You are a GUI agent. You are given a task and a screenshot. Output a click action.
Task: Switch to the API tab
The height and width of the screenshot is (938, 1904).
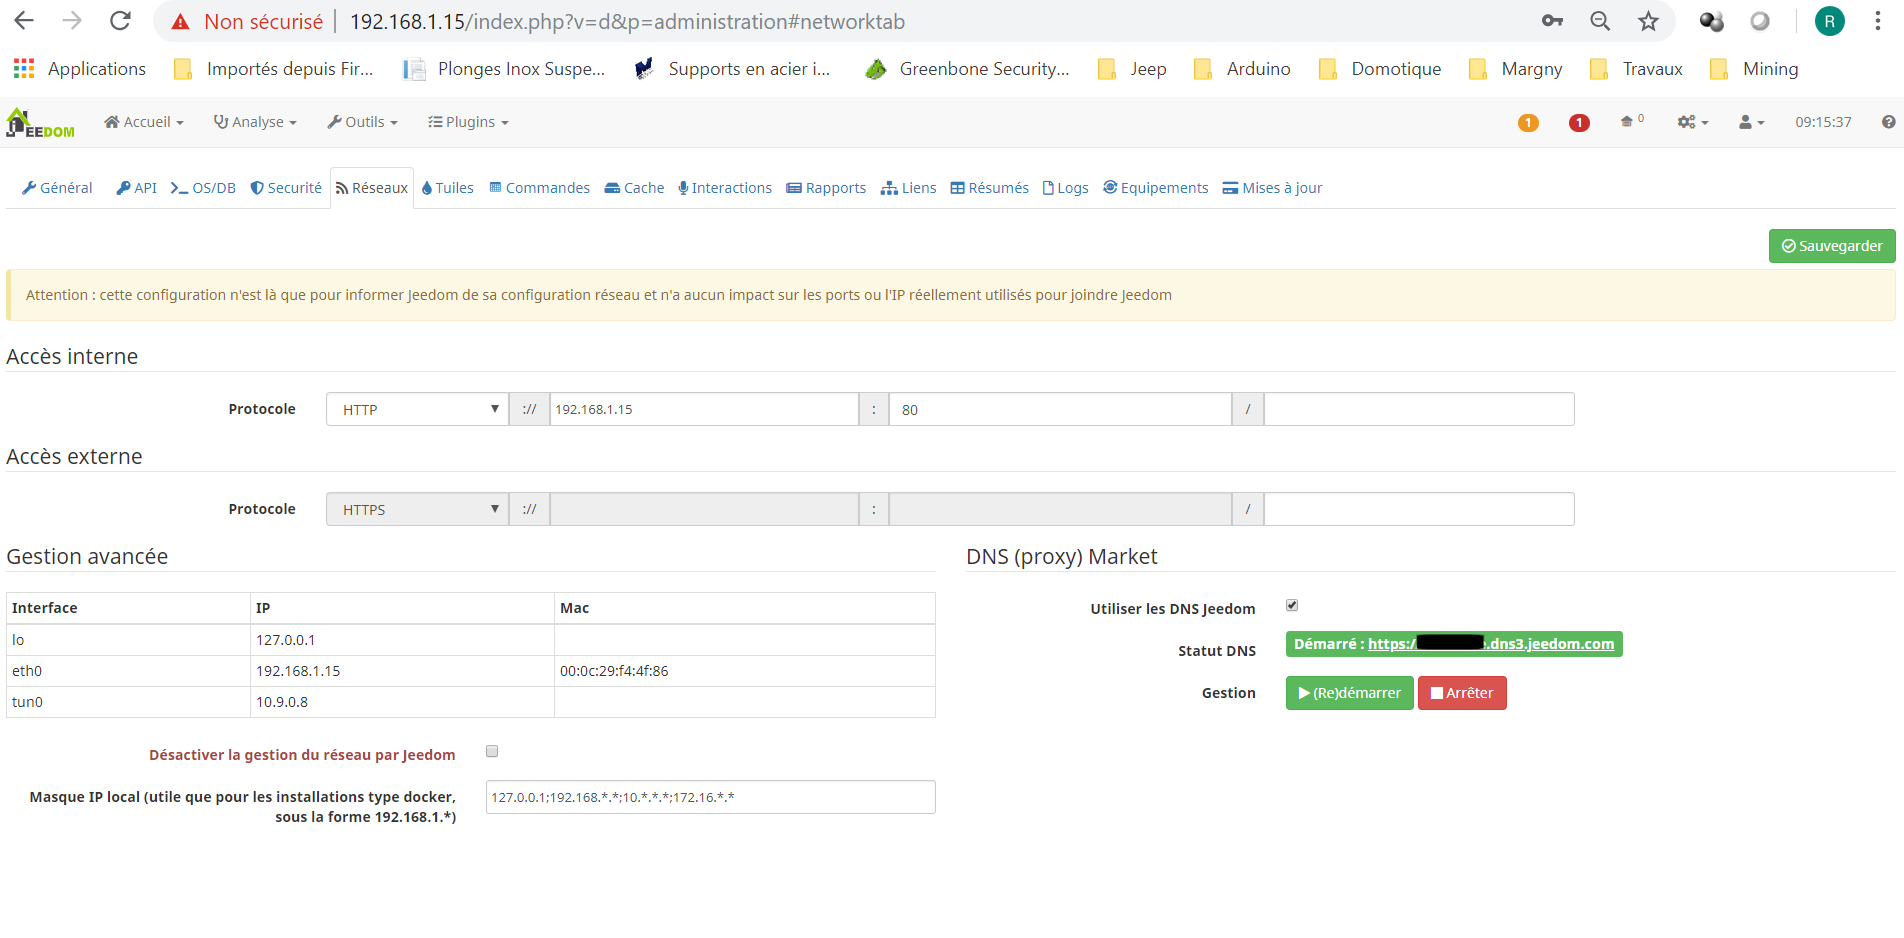136,188
